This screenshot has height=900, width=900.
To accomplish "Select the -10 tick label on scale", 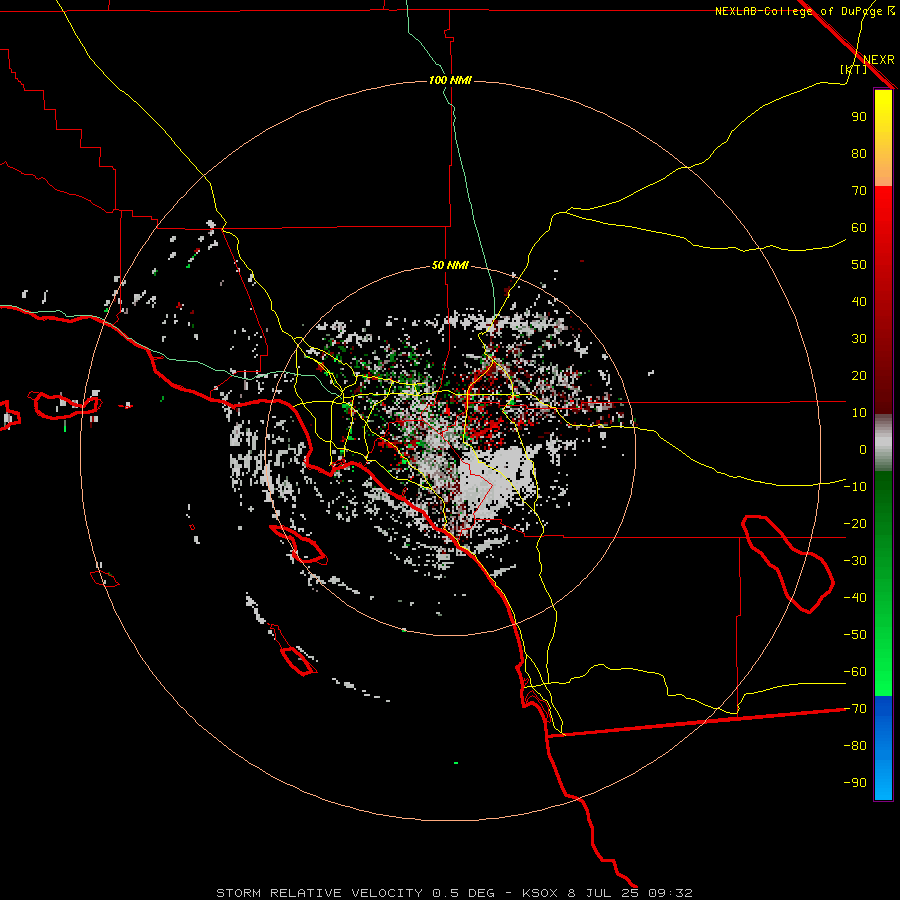I will click(855, 487).
